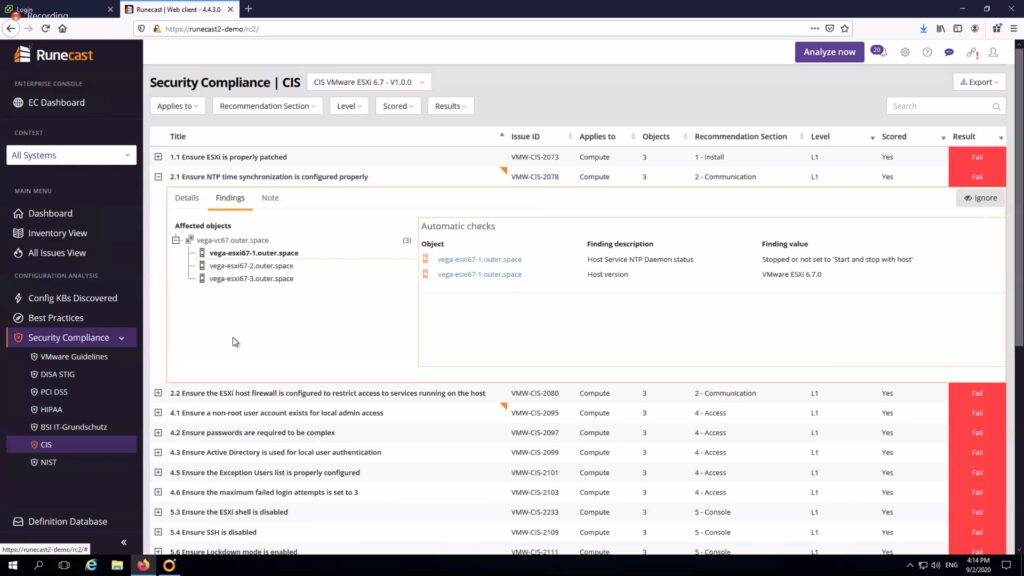This screenshot has height=576, width=1024.
Task: Expand row 2.2 ESXi host firewall
Action: pyautogui.click(x=158, y=393)
